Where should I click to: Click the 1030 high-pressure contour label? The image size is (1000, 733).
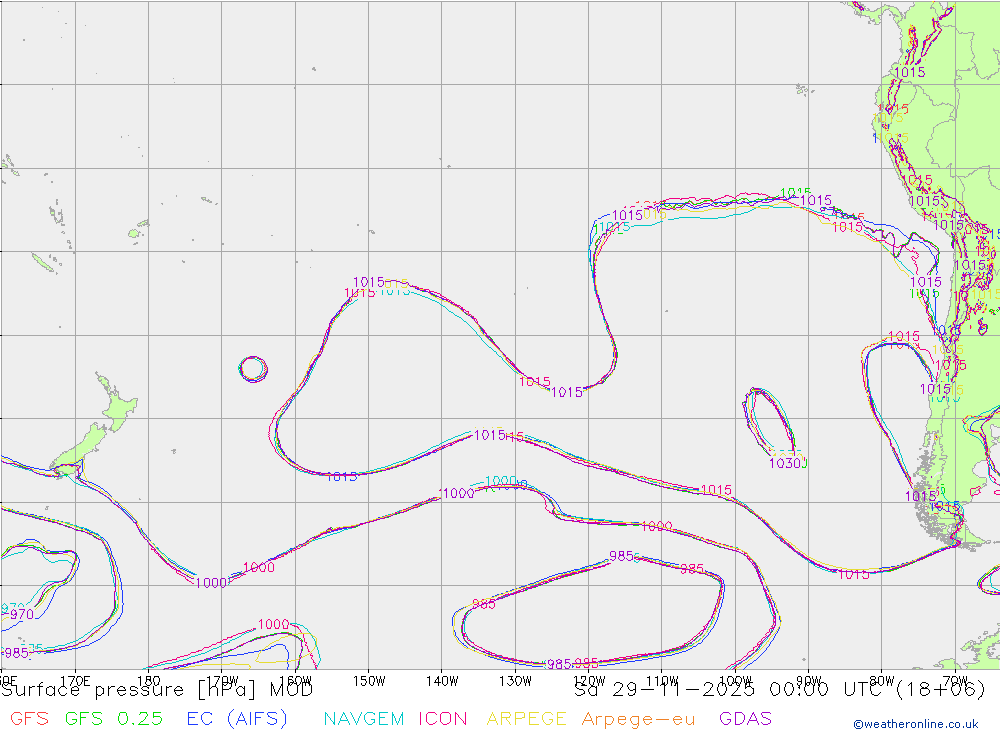785,463
